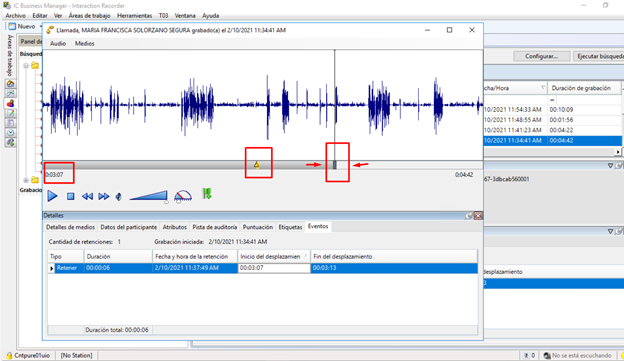Open the Ayuda menu

(211, 16)
